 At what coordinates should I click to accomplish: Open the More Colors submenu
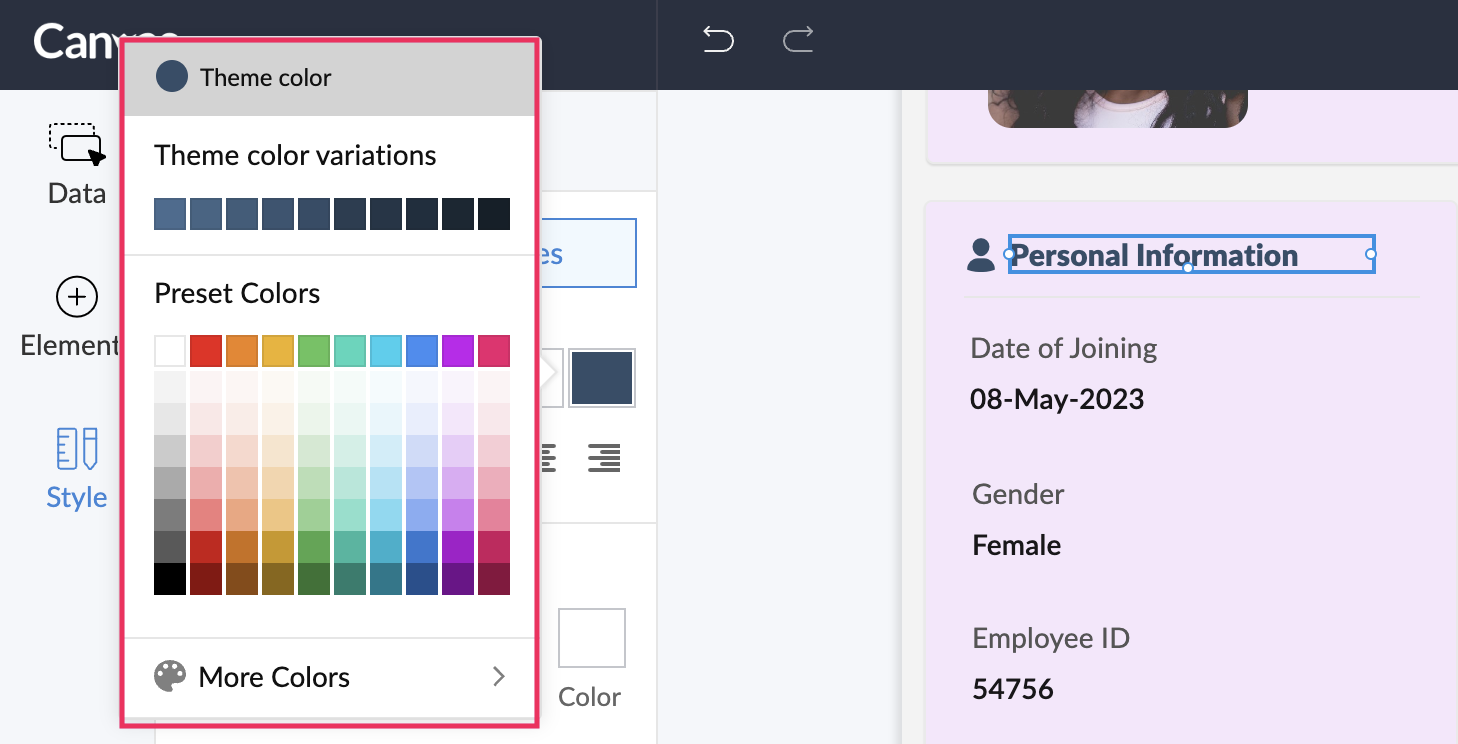(329, 677)
